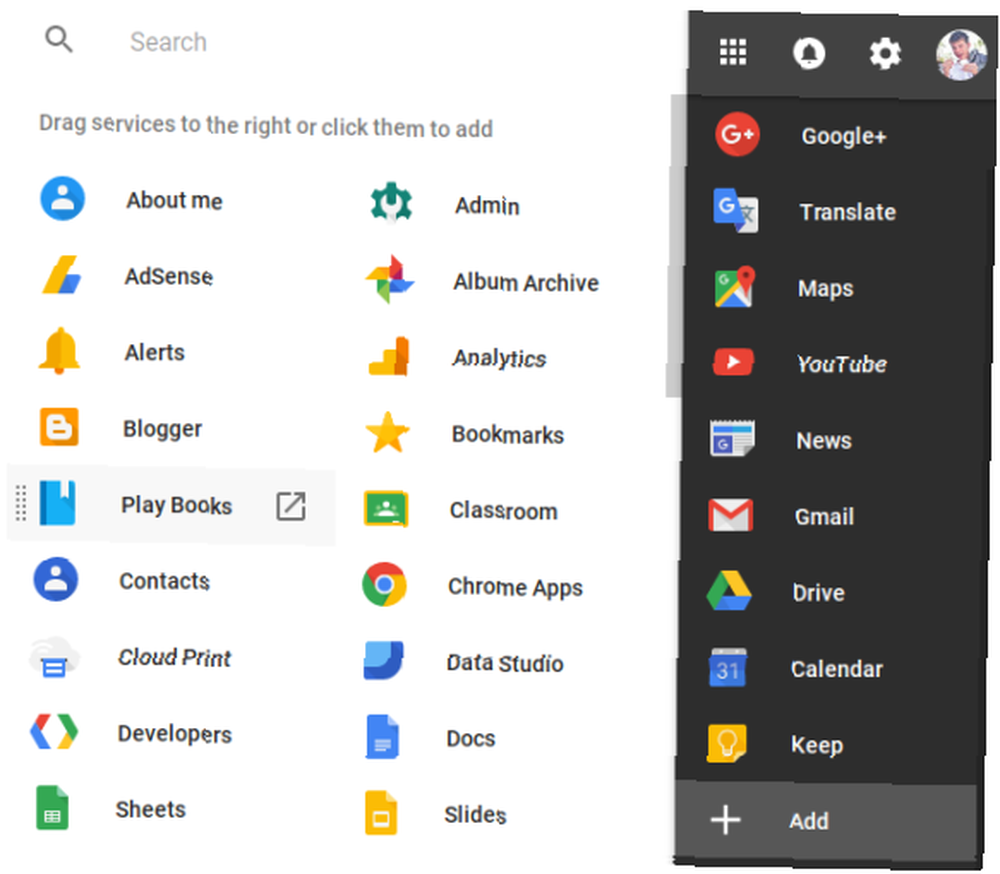Select the Analytics label text

(x=499, y=359)
